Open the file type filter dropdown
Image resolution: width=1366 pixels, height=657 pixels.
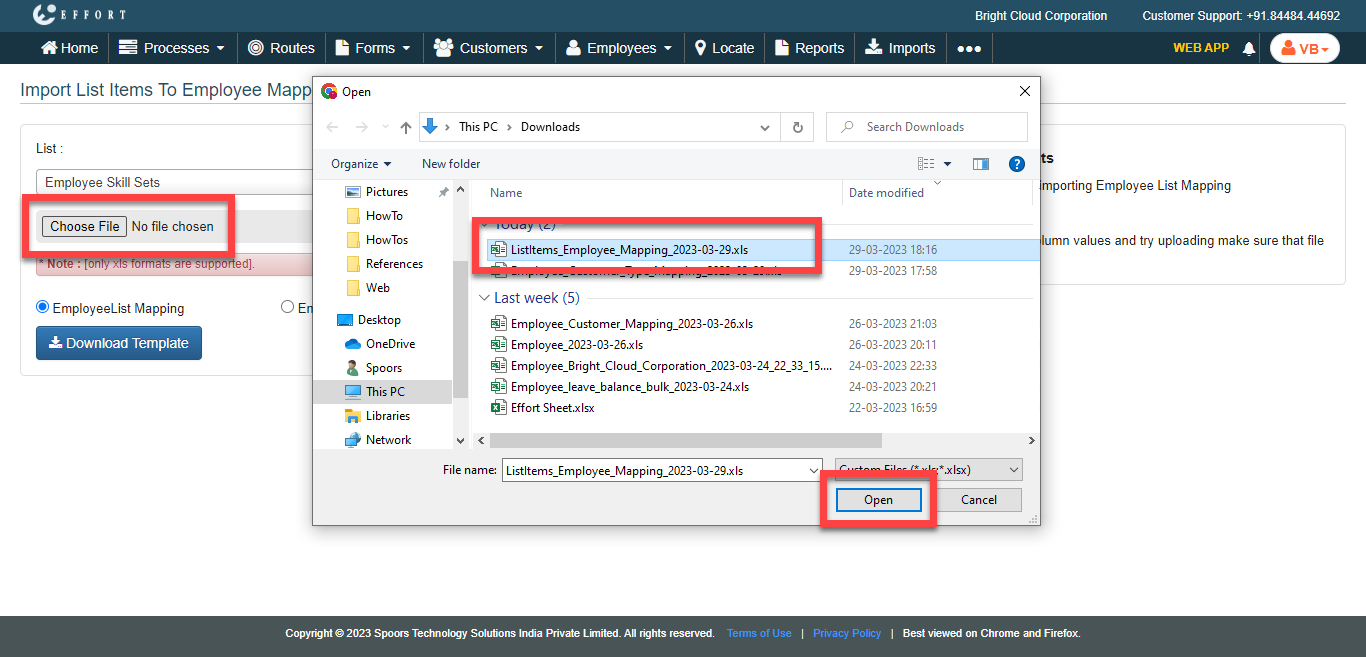(x=928, y=470)
